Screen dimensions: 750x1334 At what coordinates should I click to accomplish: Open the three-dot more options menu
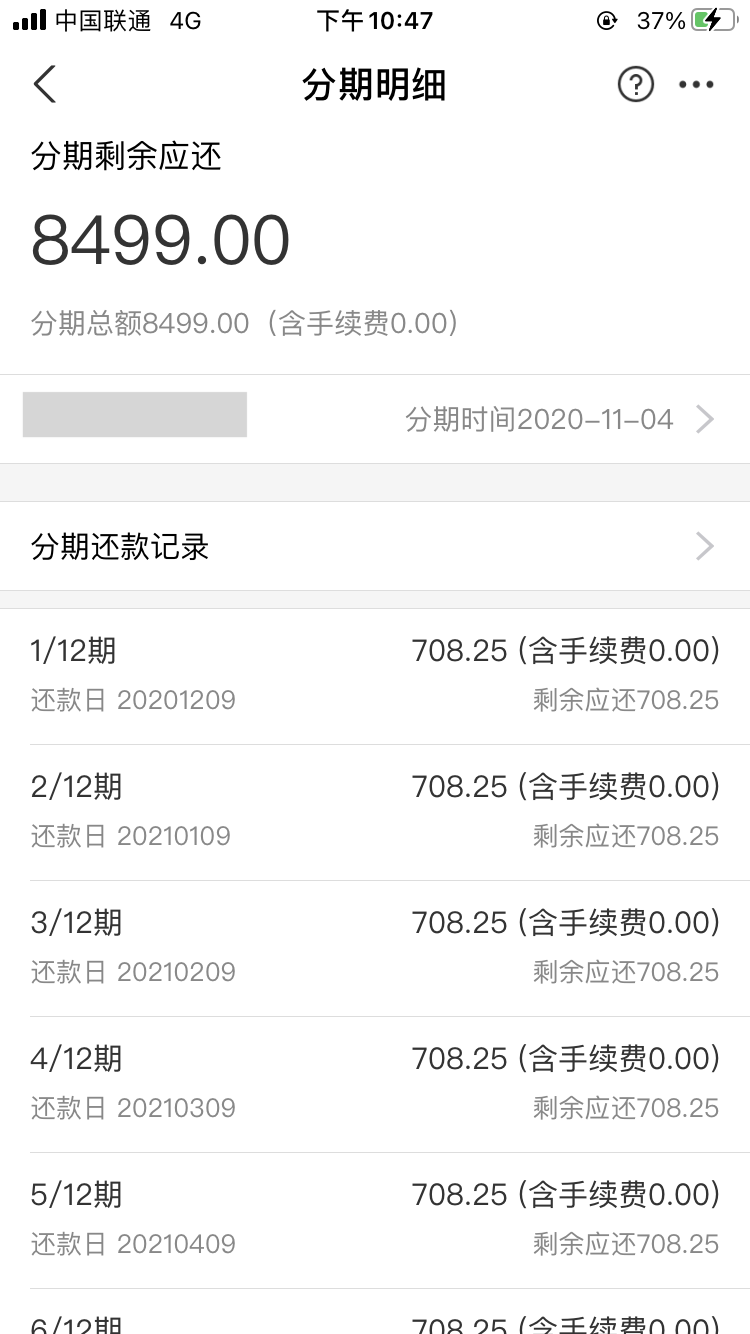click(696, 85)
